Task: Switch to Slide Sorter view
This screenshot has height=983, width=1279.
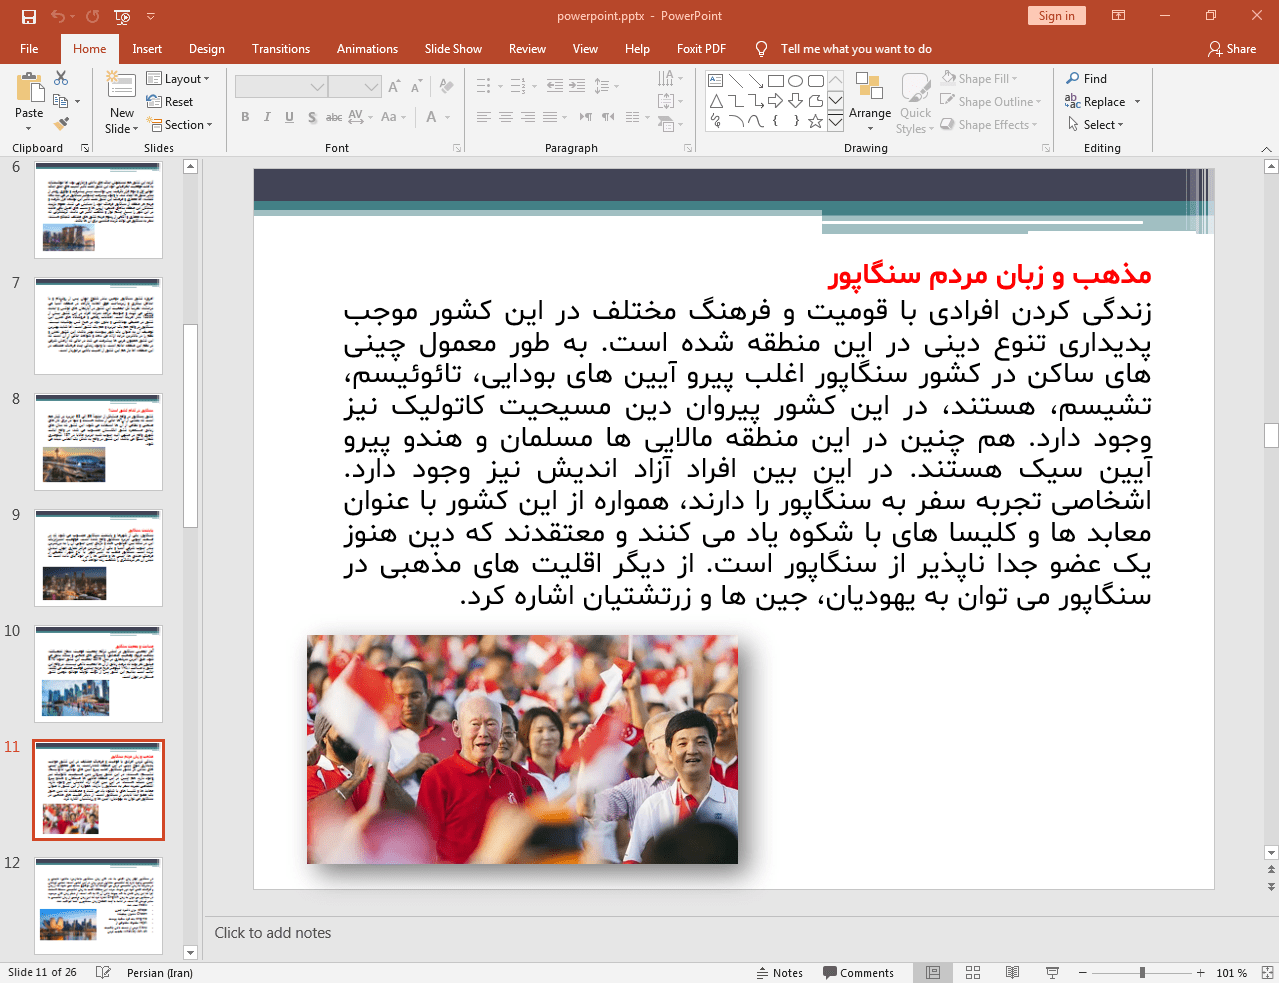Action: (x=973, y=973)
